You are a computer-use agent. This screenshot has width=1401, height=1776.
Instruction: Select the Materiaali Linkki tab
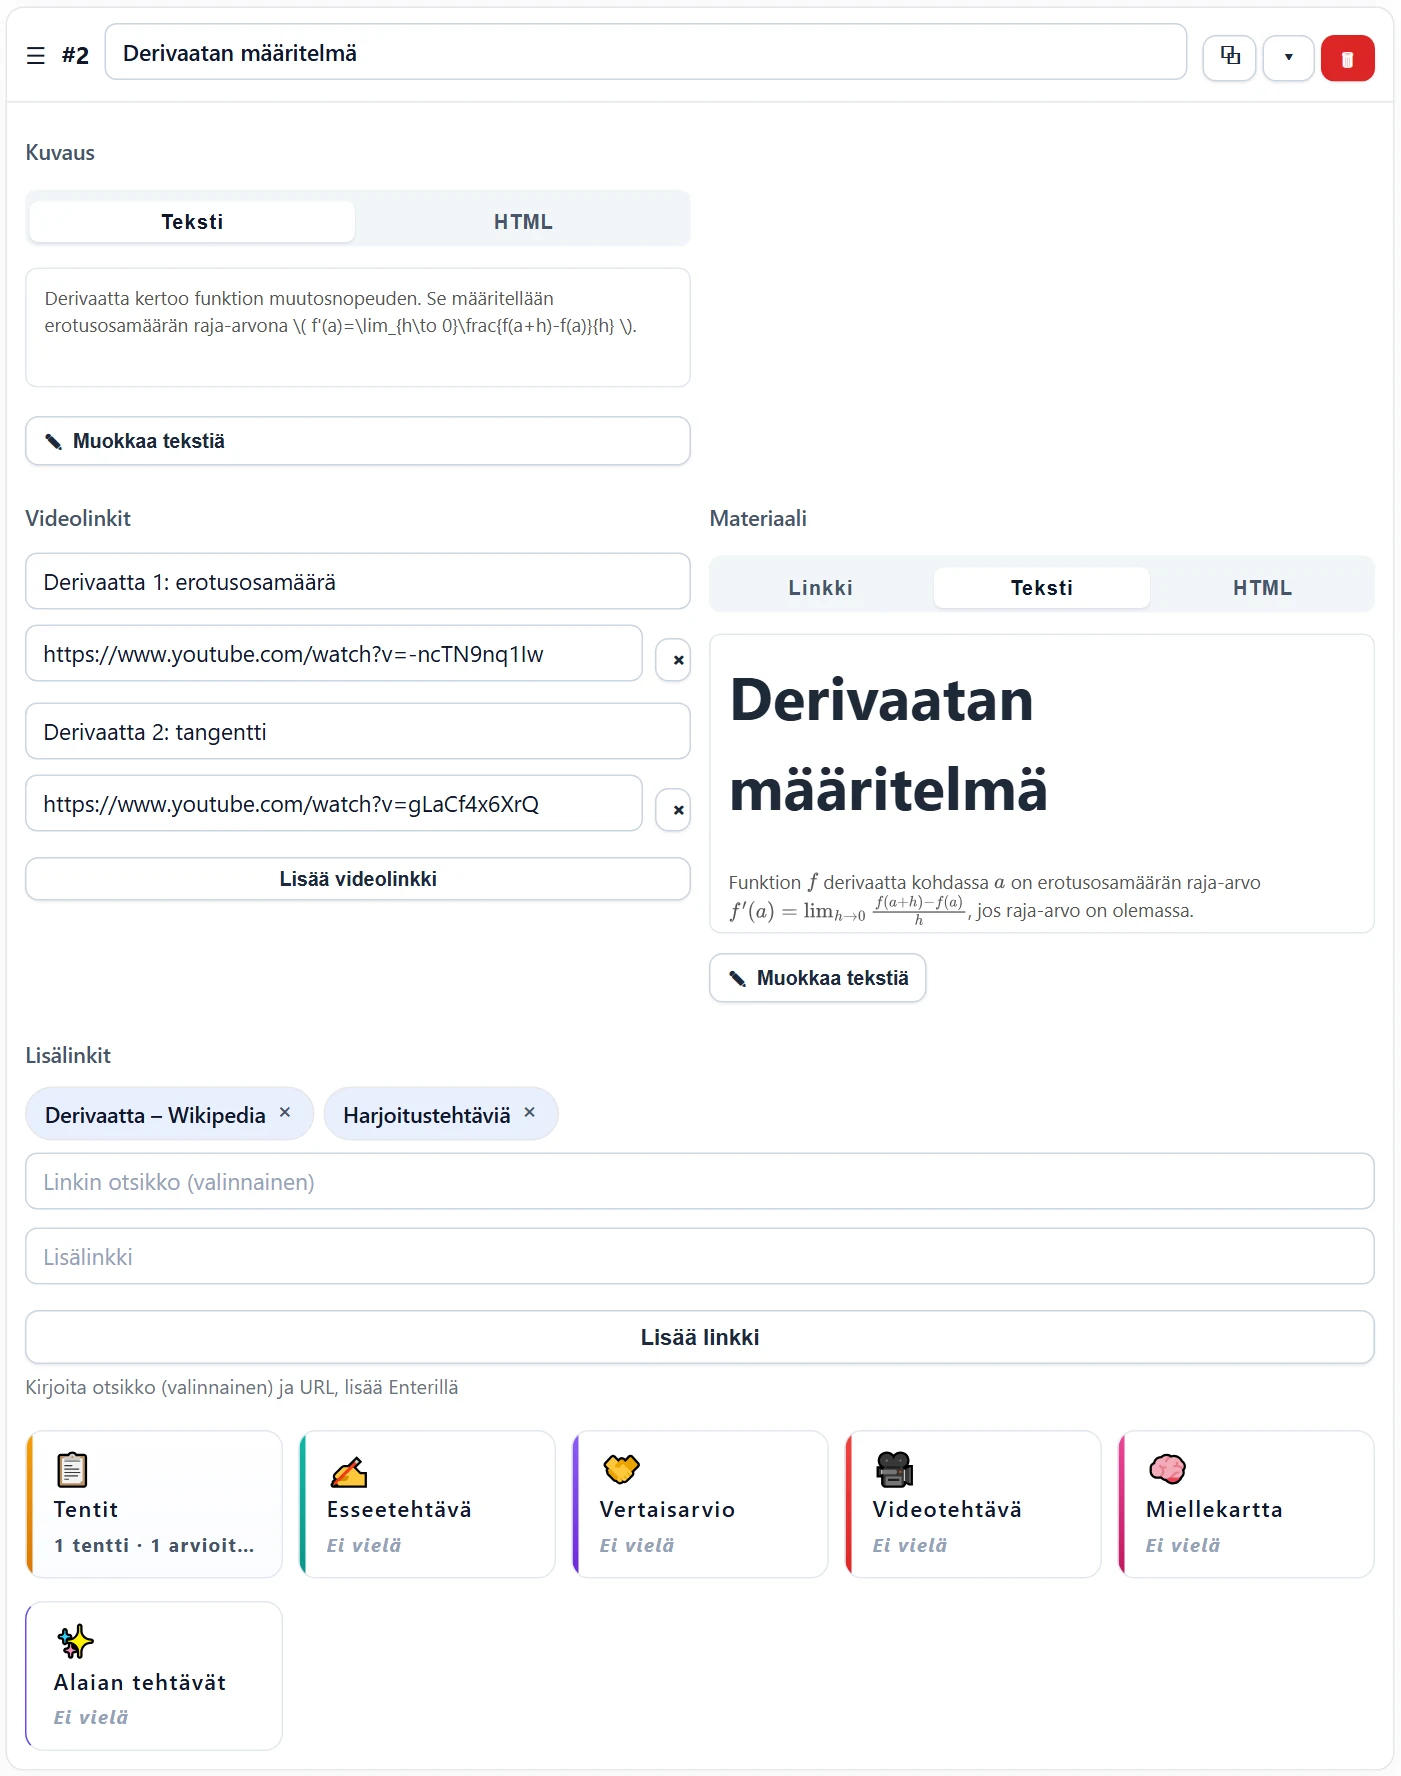[x=821, y=588]
